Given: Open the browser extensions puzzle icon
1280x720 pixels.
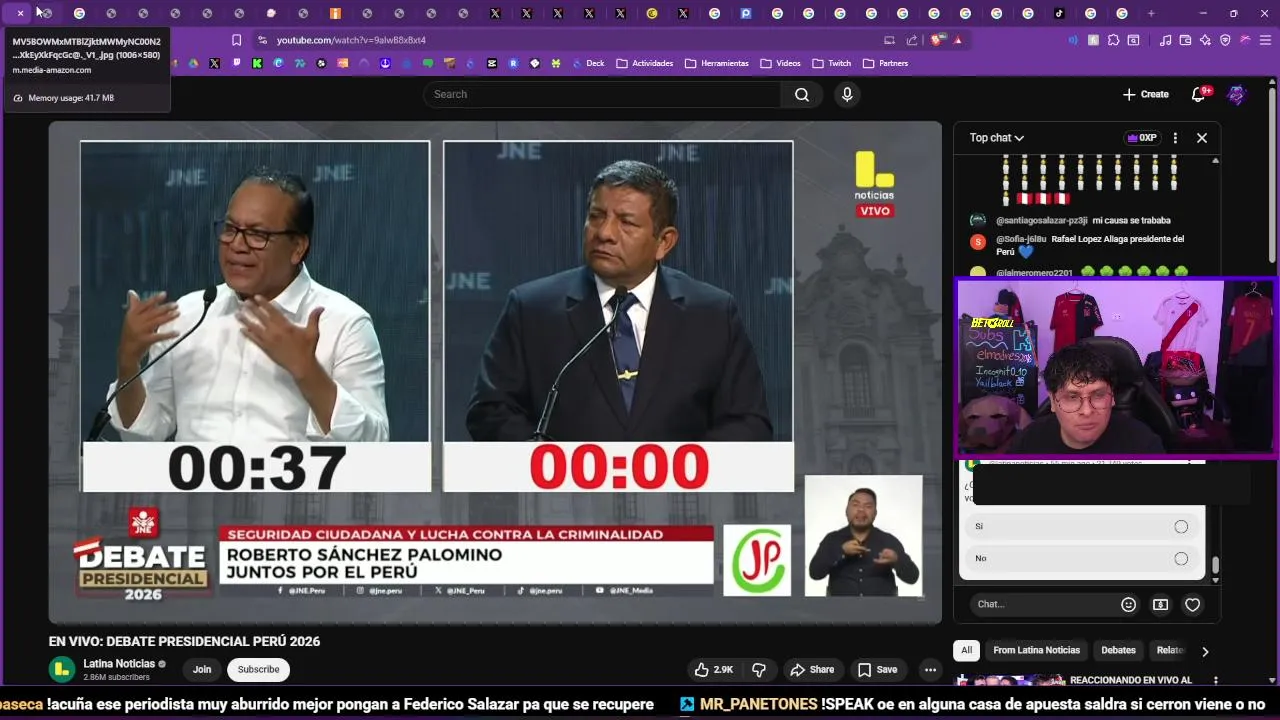Looking at the screenshot, I should tap(1113, 40).
